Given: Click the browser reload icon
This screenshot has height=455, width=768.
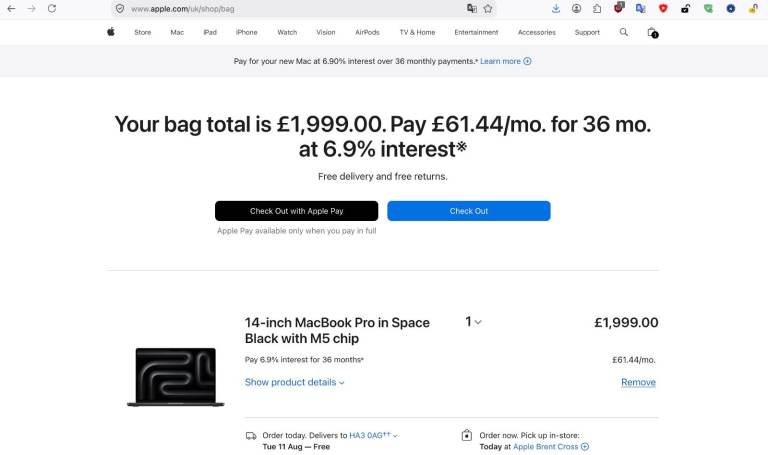Looking at the screenshot, I should click(52, 8).
